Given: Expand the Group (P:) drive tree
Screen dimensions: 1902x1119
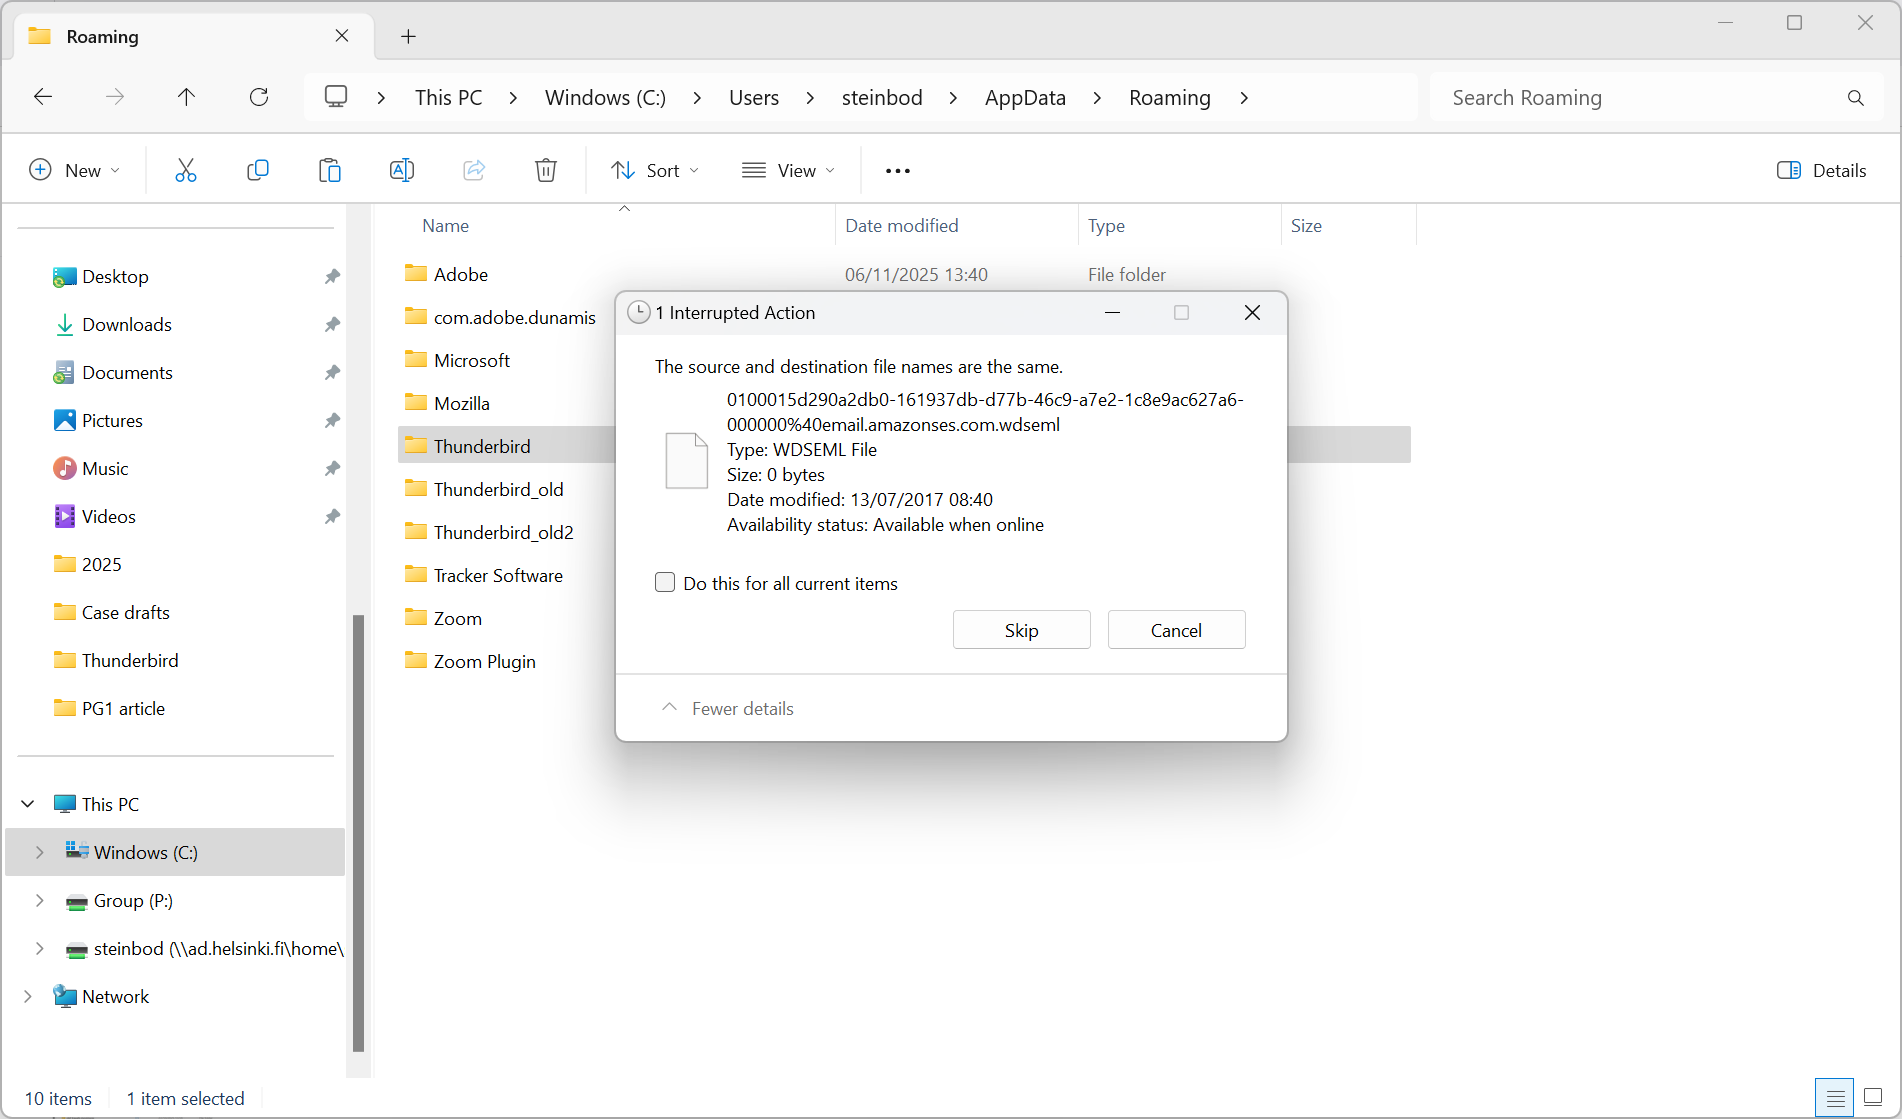Looking at the screenshot, I should coord(39,900).
